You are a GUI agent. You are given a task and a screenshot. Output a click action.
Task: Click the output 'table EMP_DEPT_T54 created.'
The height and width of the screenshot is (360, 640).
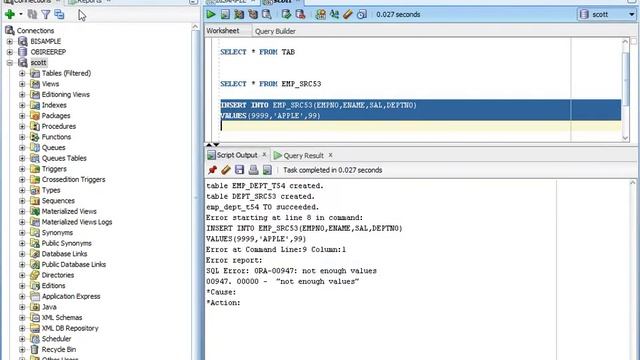coord(264,186)
